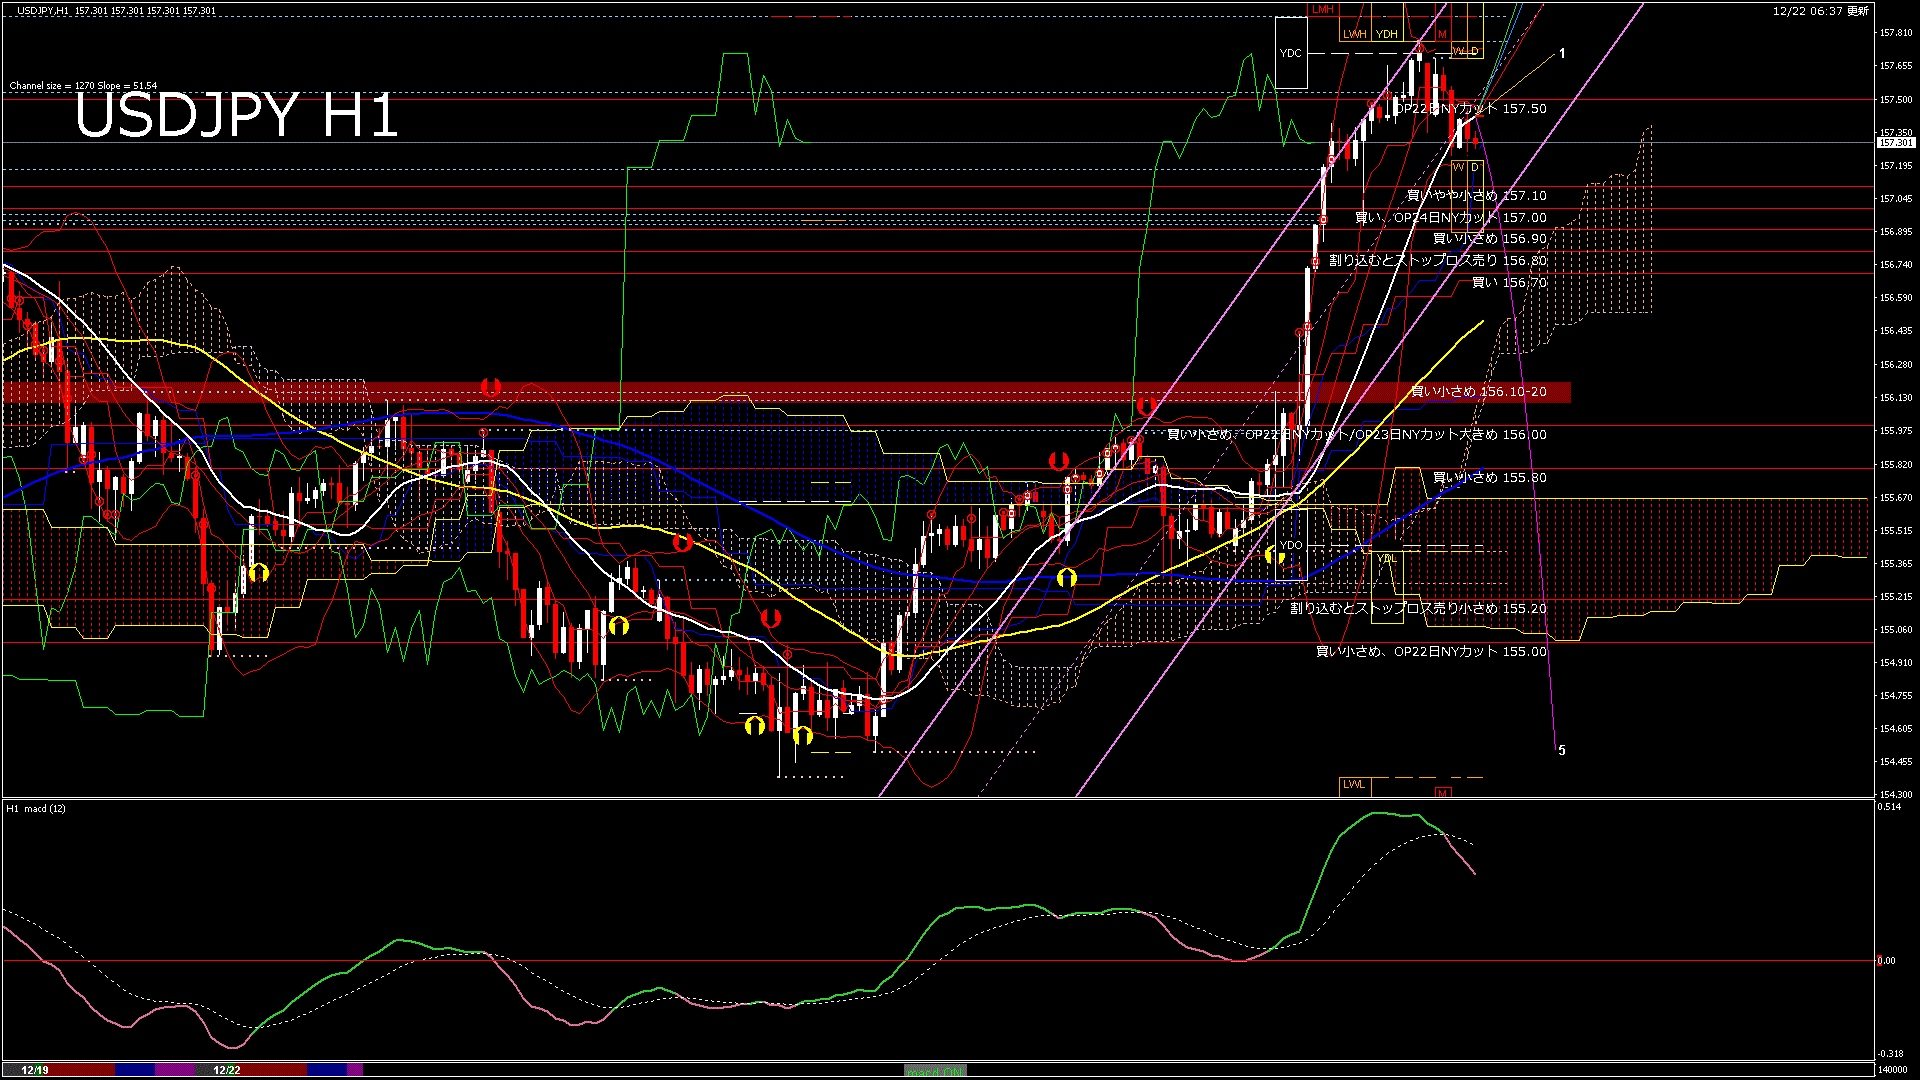This screenshot has width=1920, height=1080.
Task: Click the 12/19 date marker
Action: click(35, 1070)
